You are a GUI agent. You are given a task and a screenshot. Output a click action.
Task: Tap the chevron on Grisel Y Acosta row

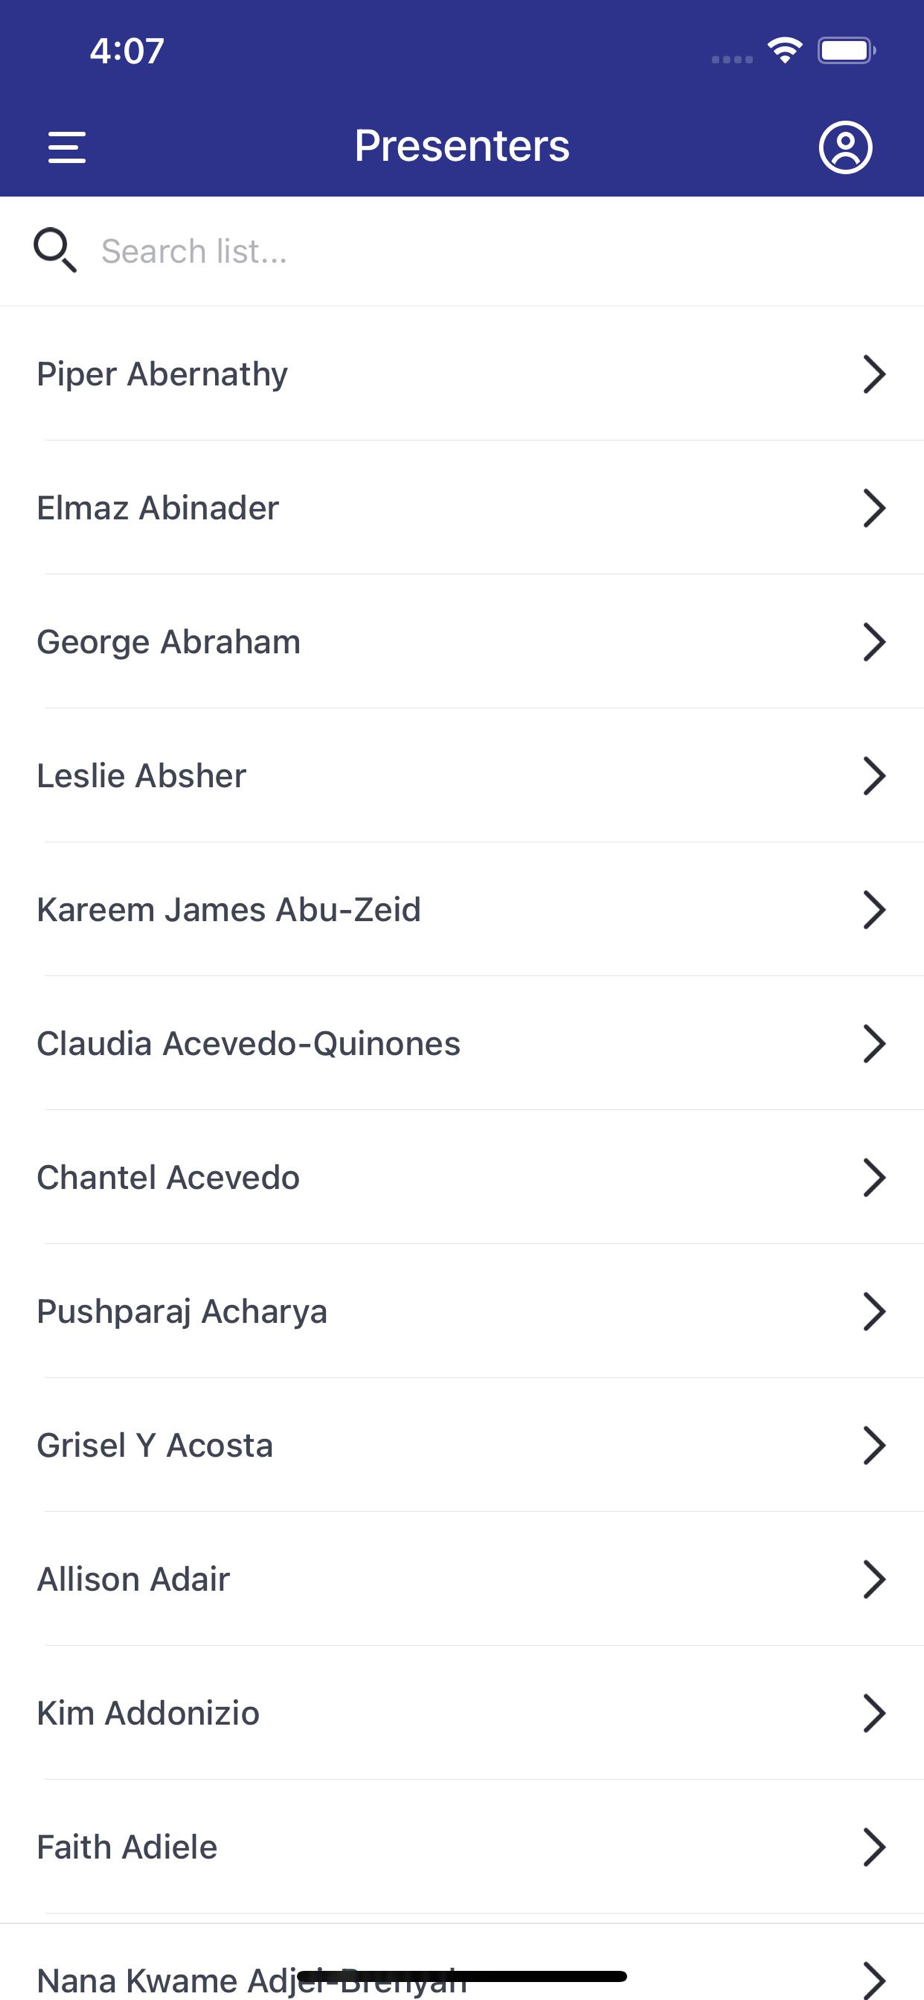tap(874, 1446)
